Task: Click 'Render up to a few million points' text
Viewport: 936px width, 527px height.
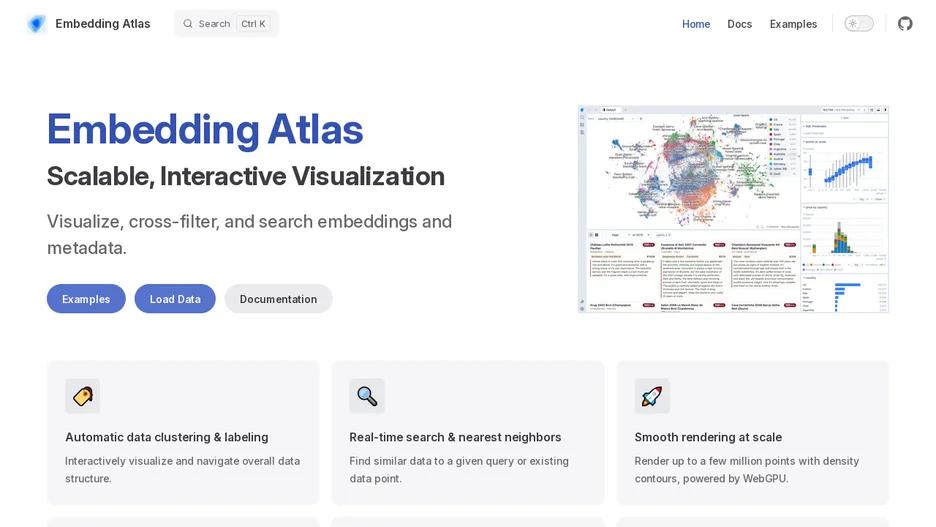Action: (747, 470)
